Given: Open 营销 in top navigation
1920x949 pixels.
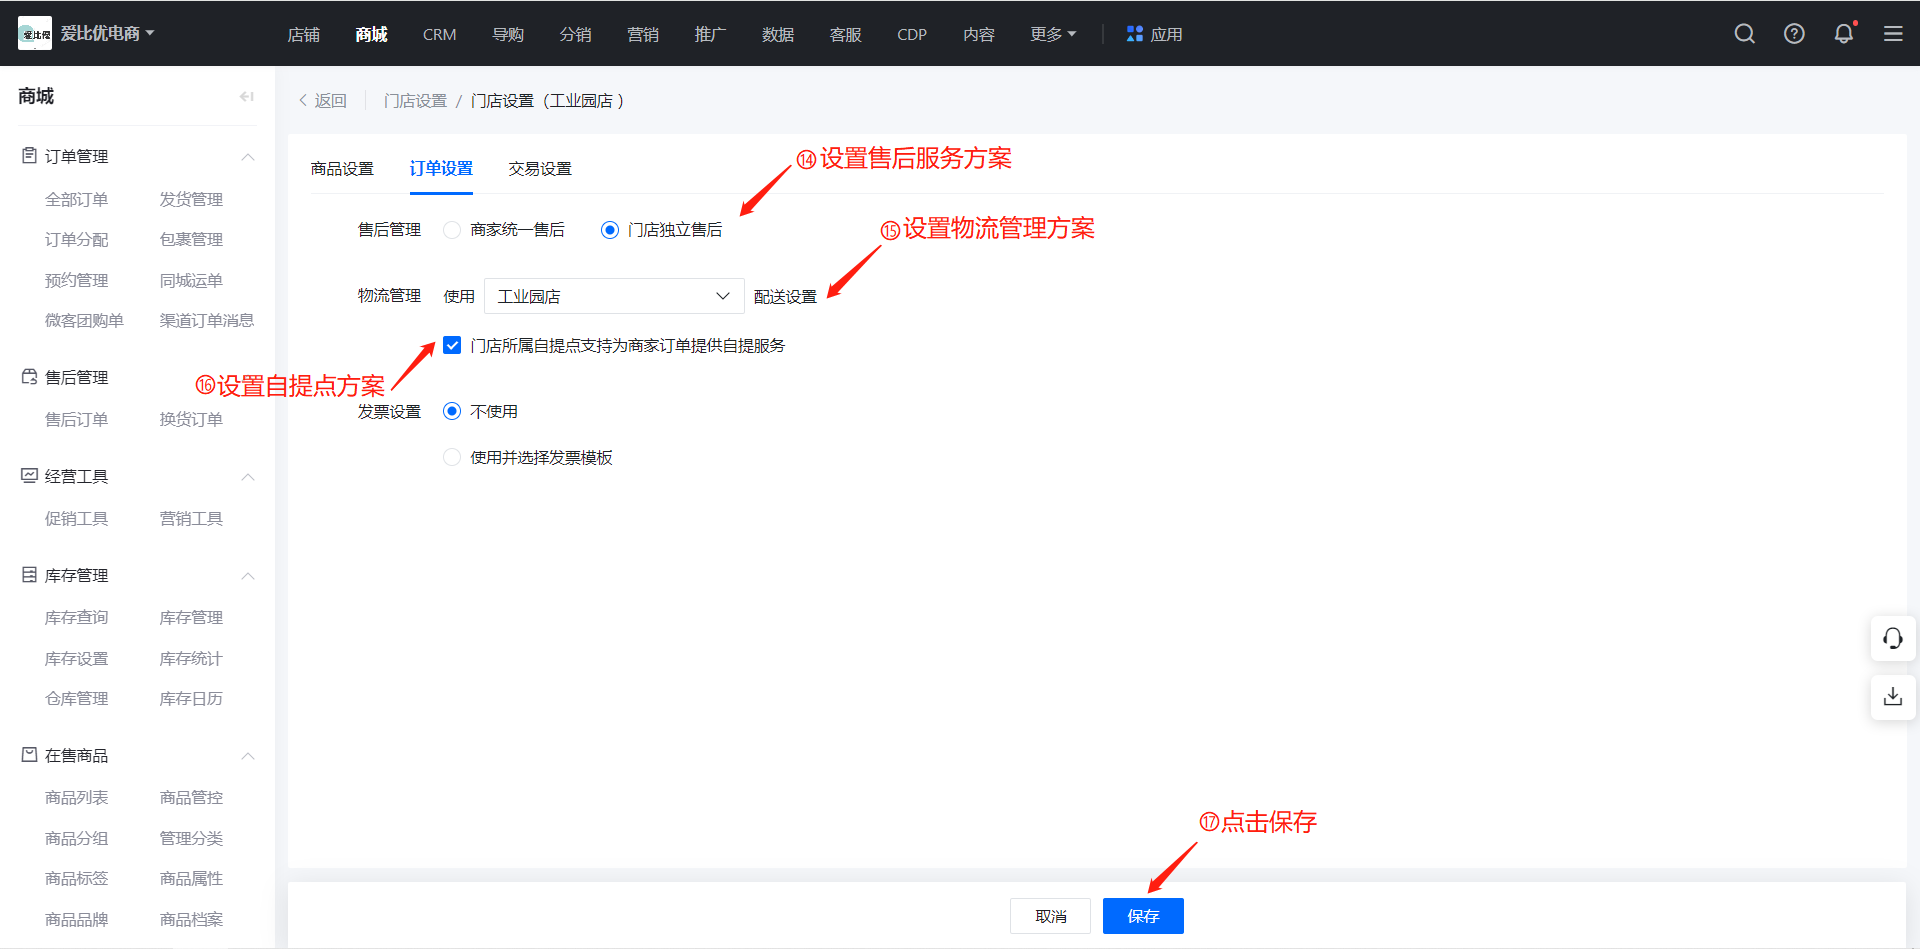Looking at the screenshot, I should 643,34.
